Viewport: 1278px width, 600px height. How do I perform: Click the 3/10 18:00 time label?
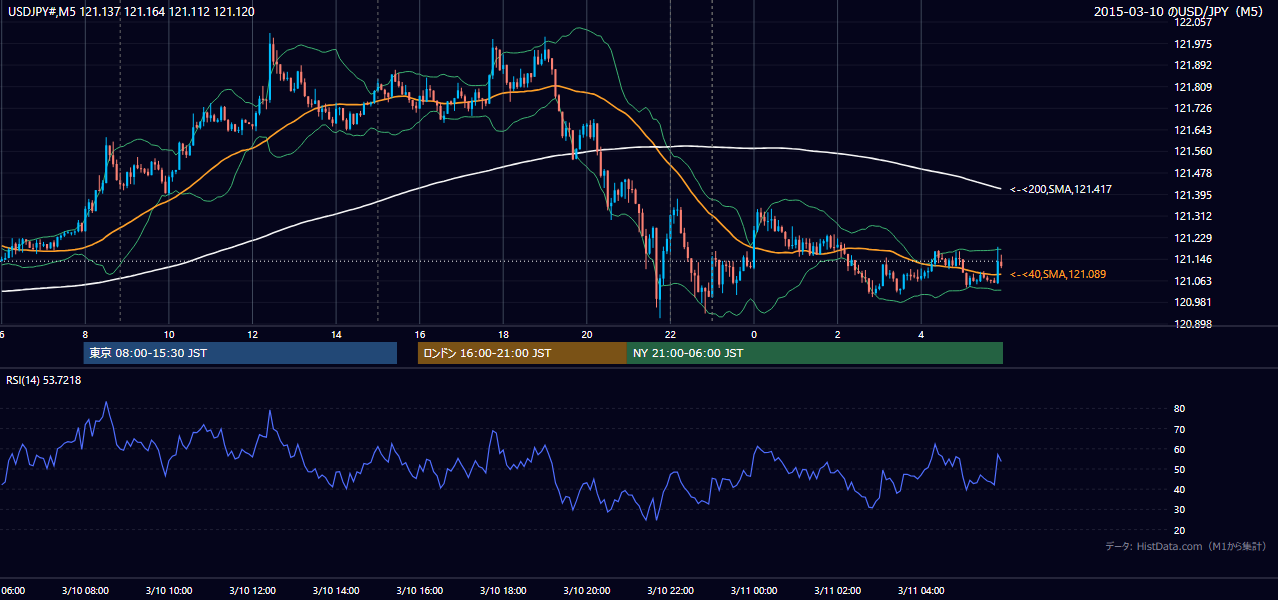point(503,591)
